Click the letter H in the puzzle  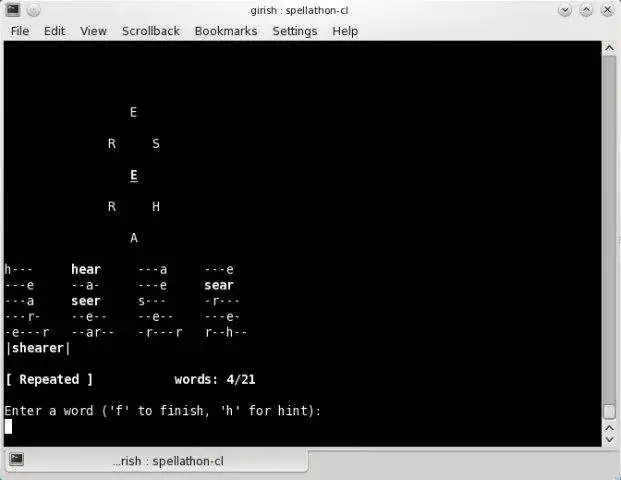coord(156,206)
